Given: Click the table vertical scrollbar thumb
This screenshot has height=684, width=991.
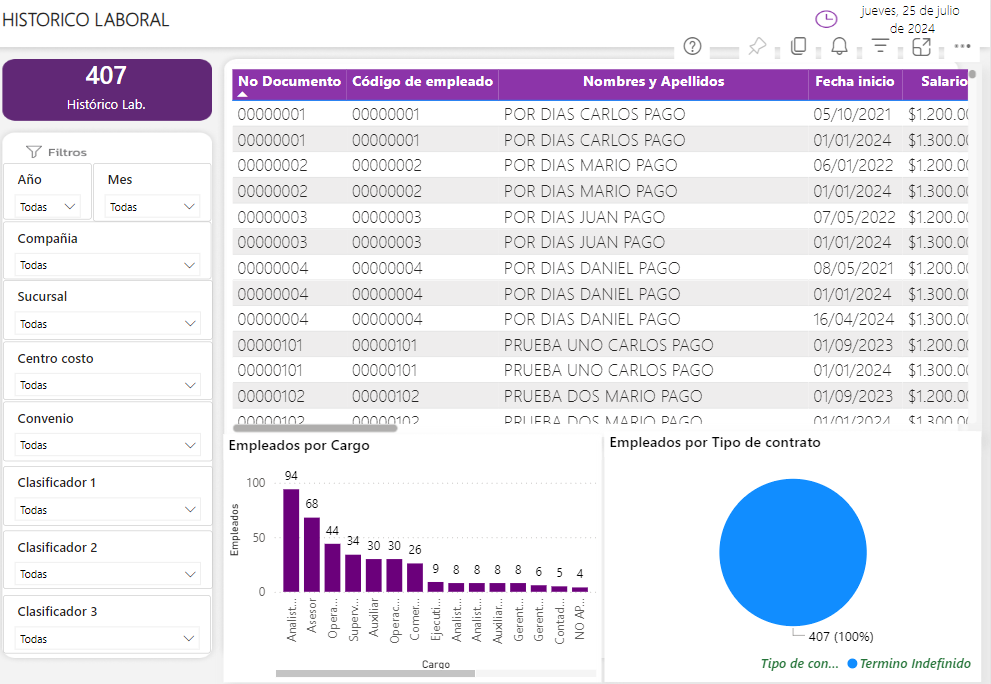Looking at the screenshot, I should (972, 73).
